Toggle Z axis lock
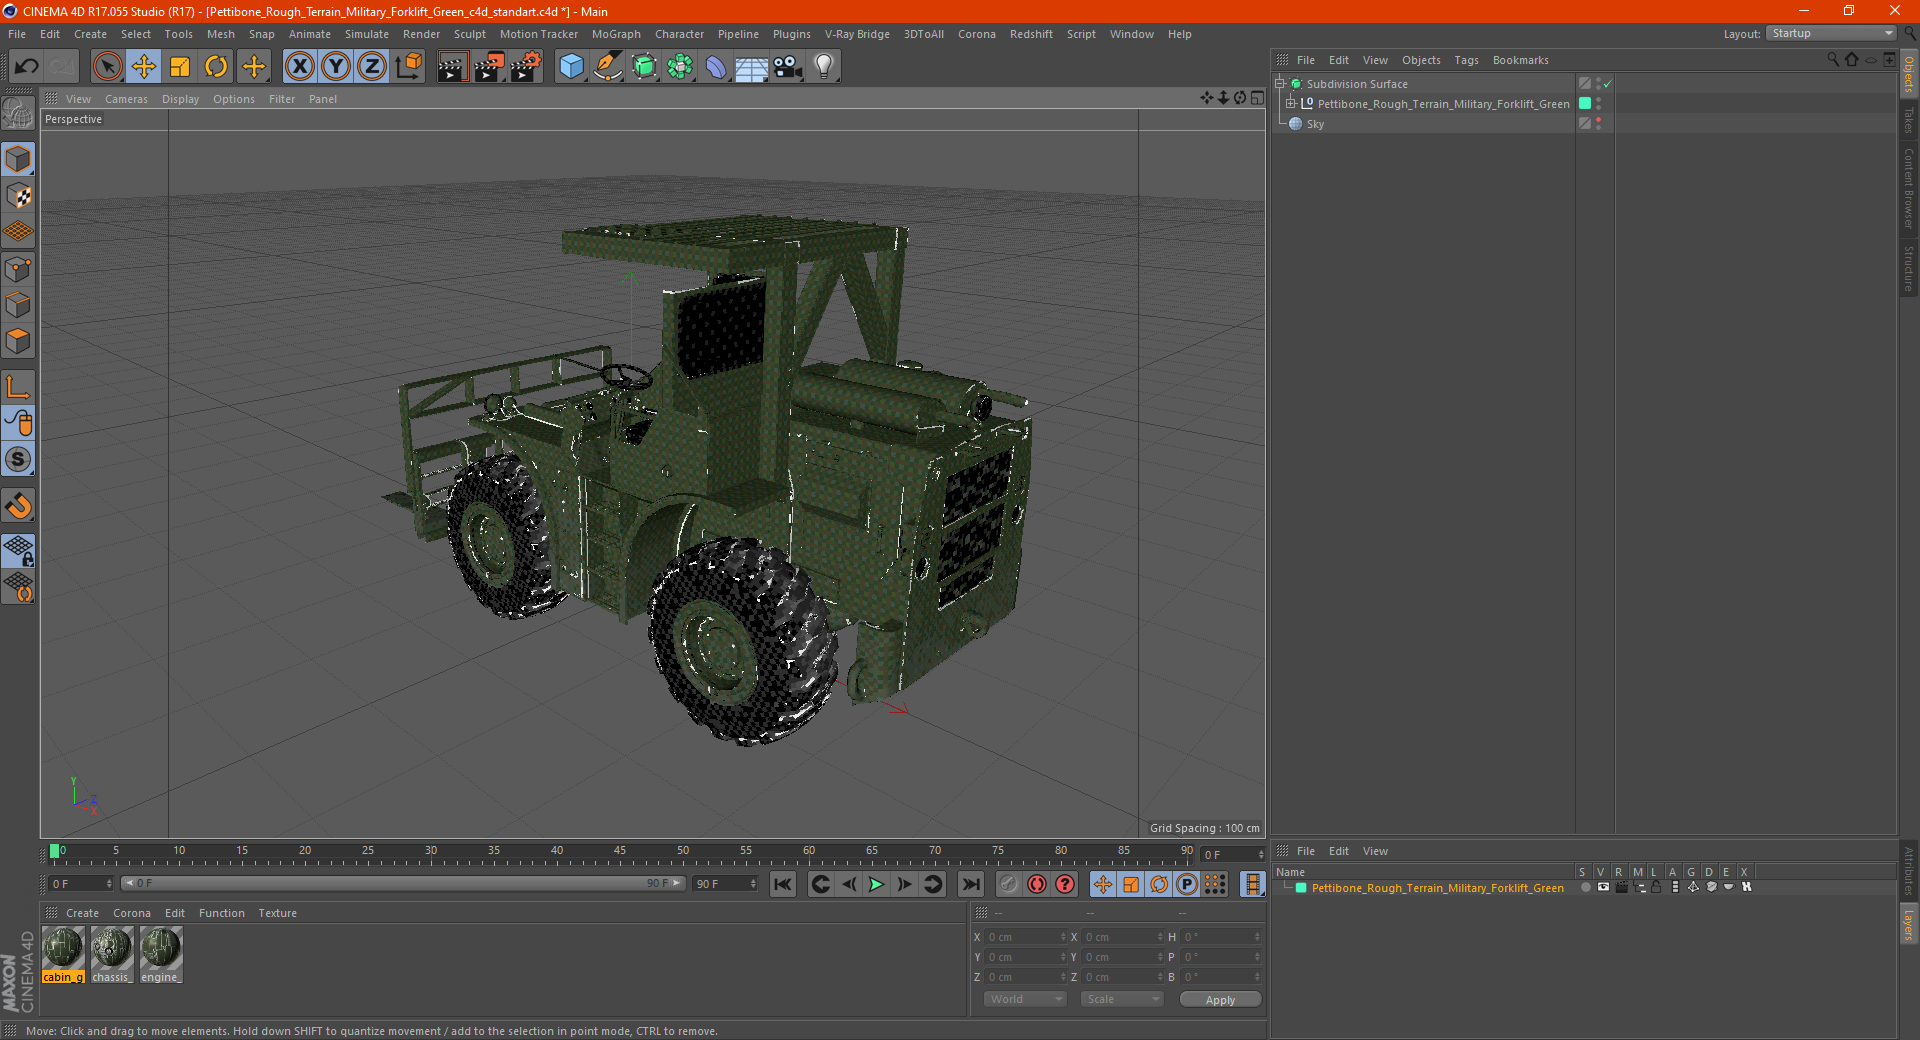Image resolution: width=1920 pixels, height=1040 pixels. (372, 67)
